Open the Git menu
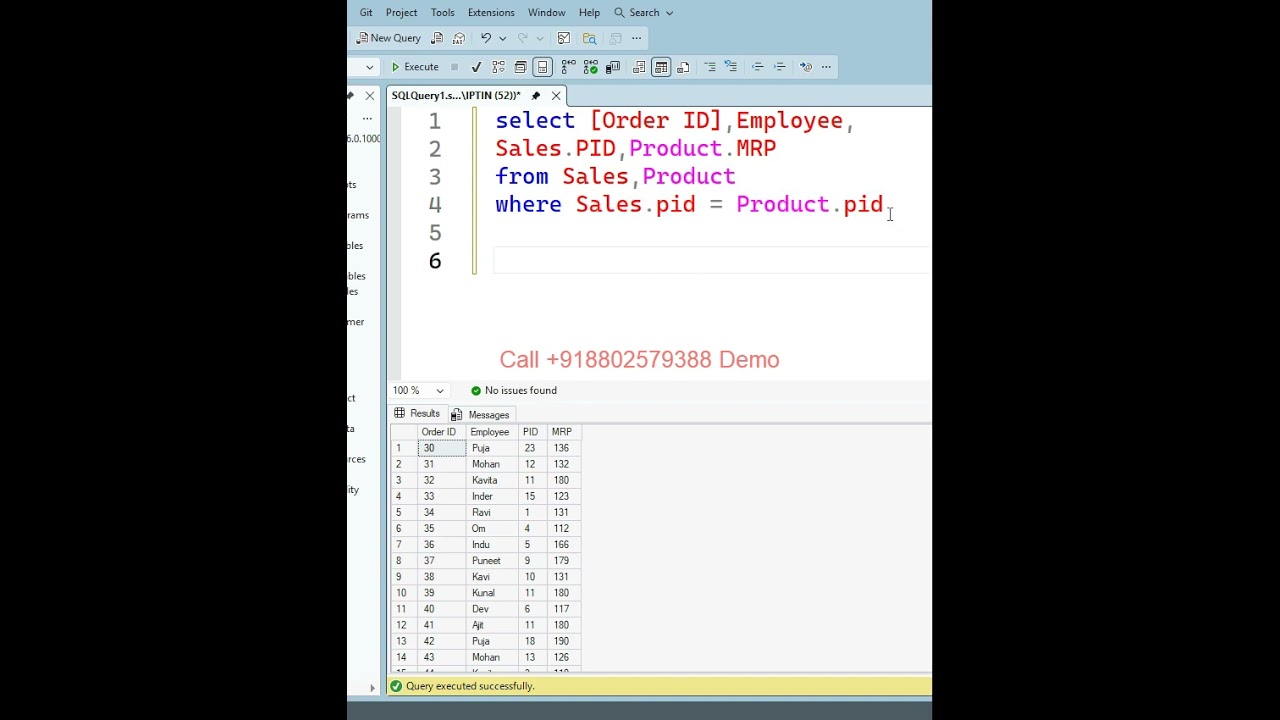The height and width of the screenshot is (720, 1280). (366, 13)
